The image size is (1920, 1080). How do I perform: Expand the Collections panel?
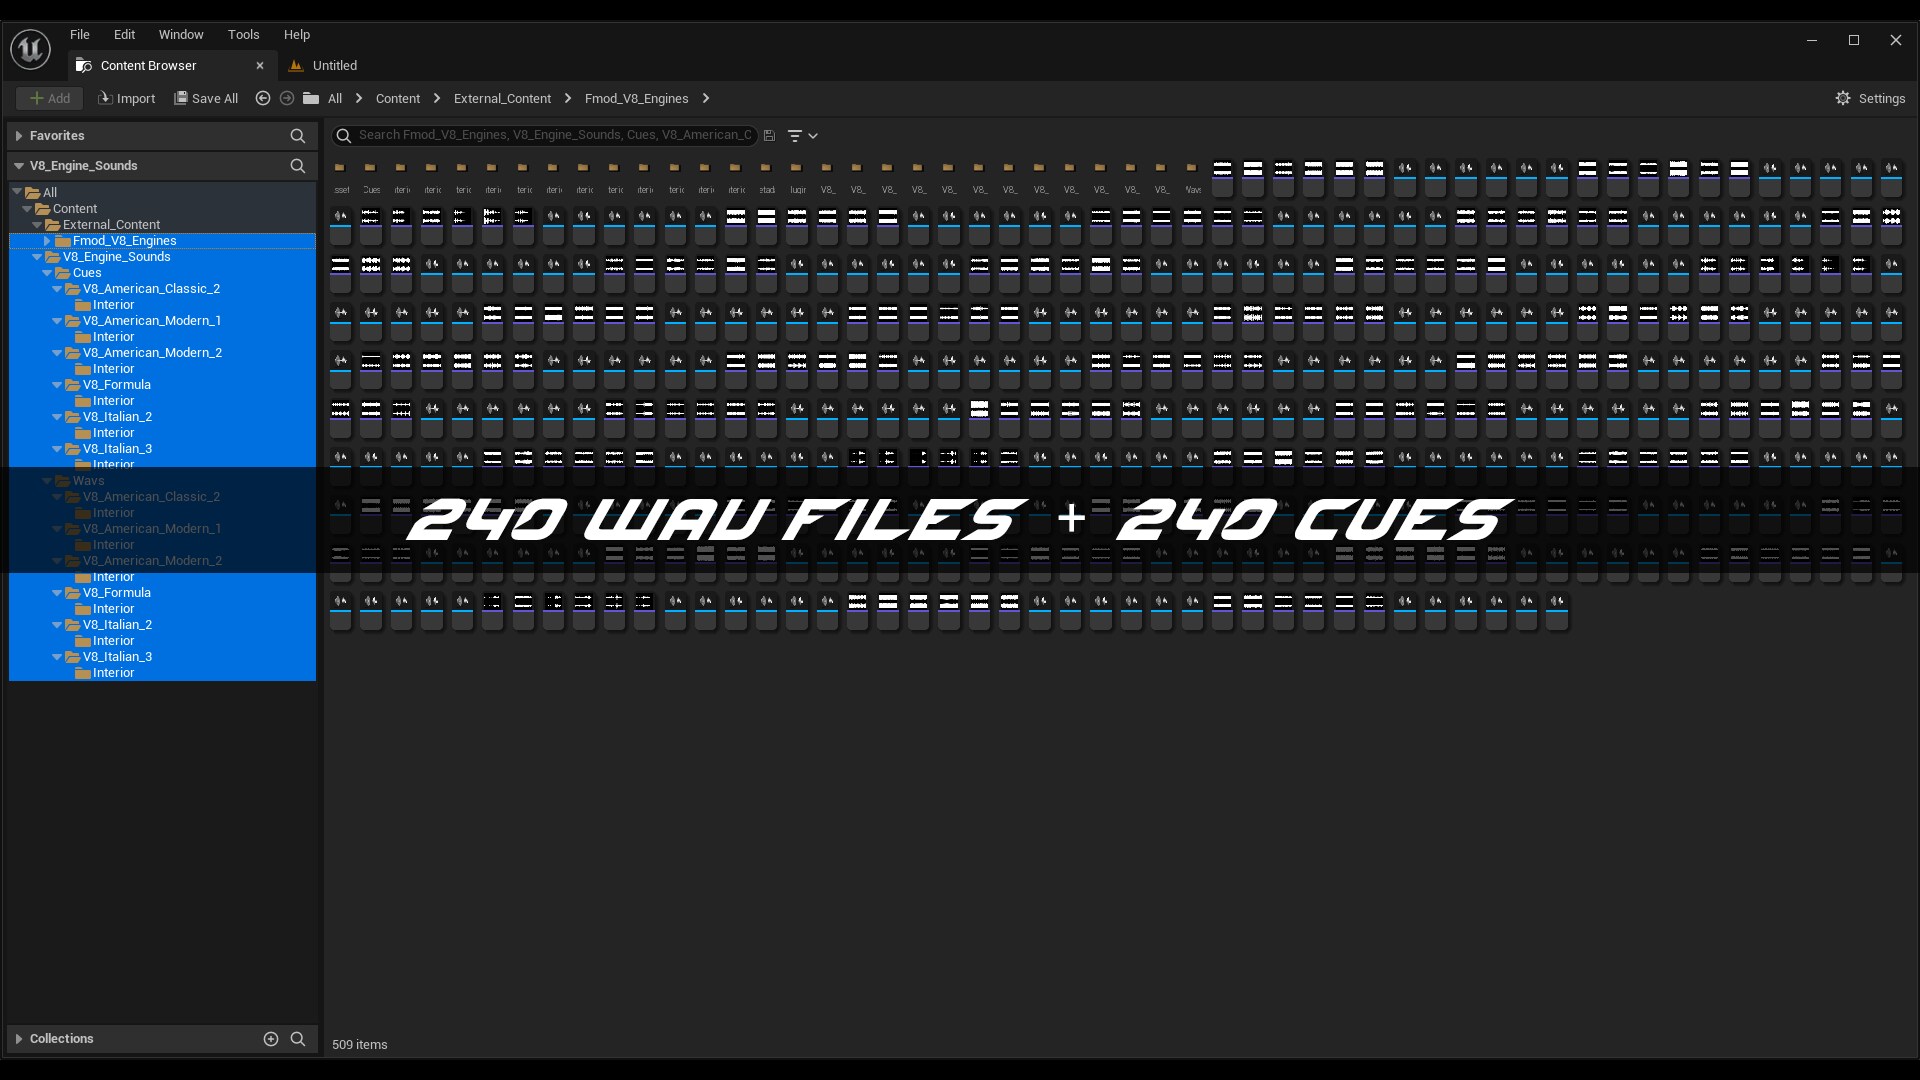19,1039
